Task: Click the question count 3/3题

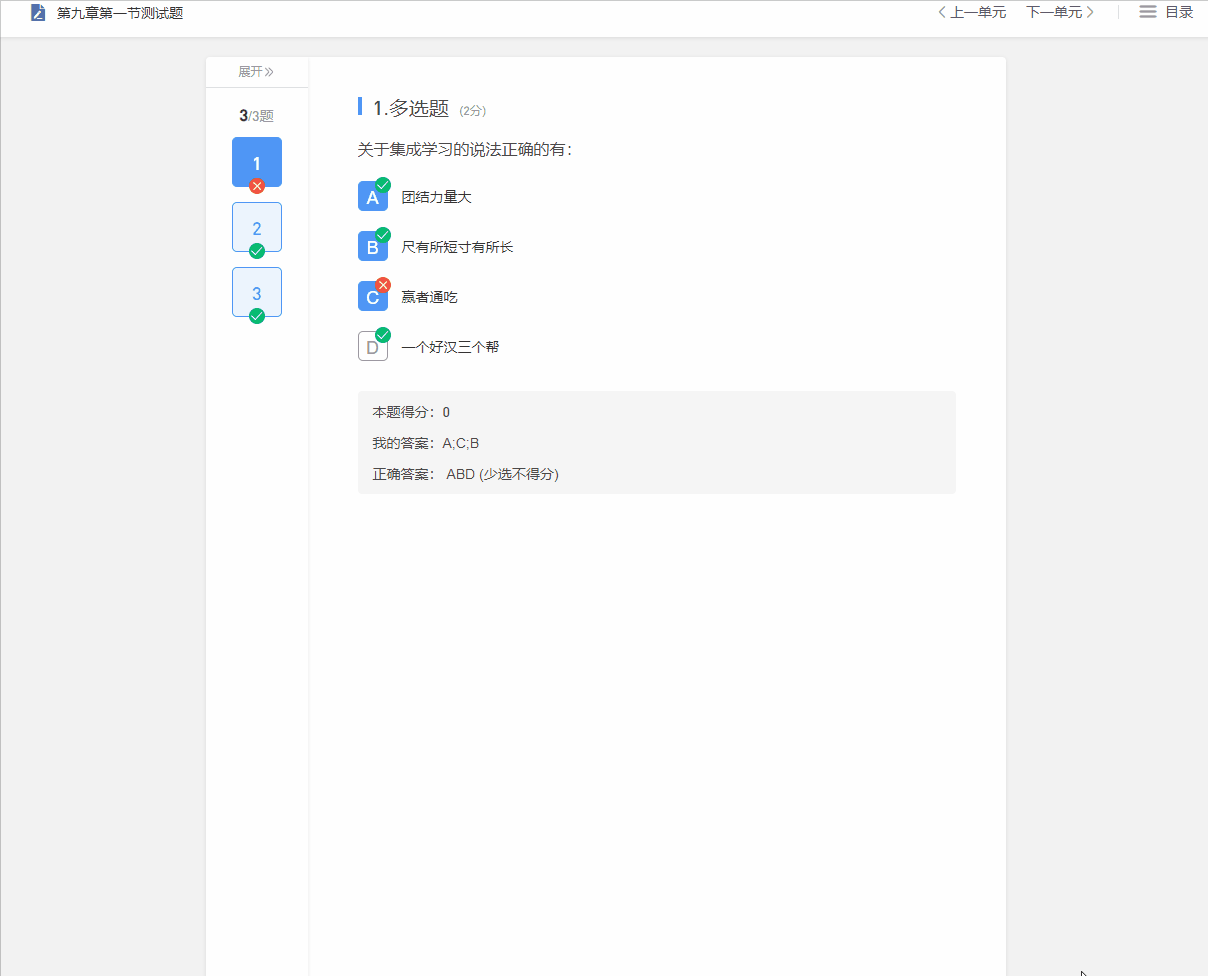Action: [x=256, y=116]
